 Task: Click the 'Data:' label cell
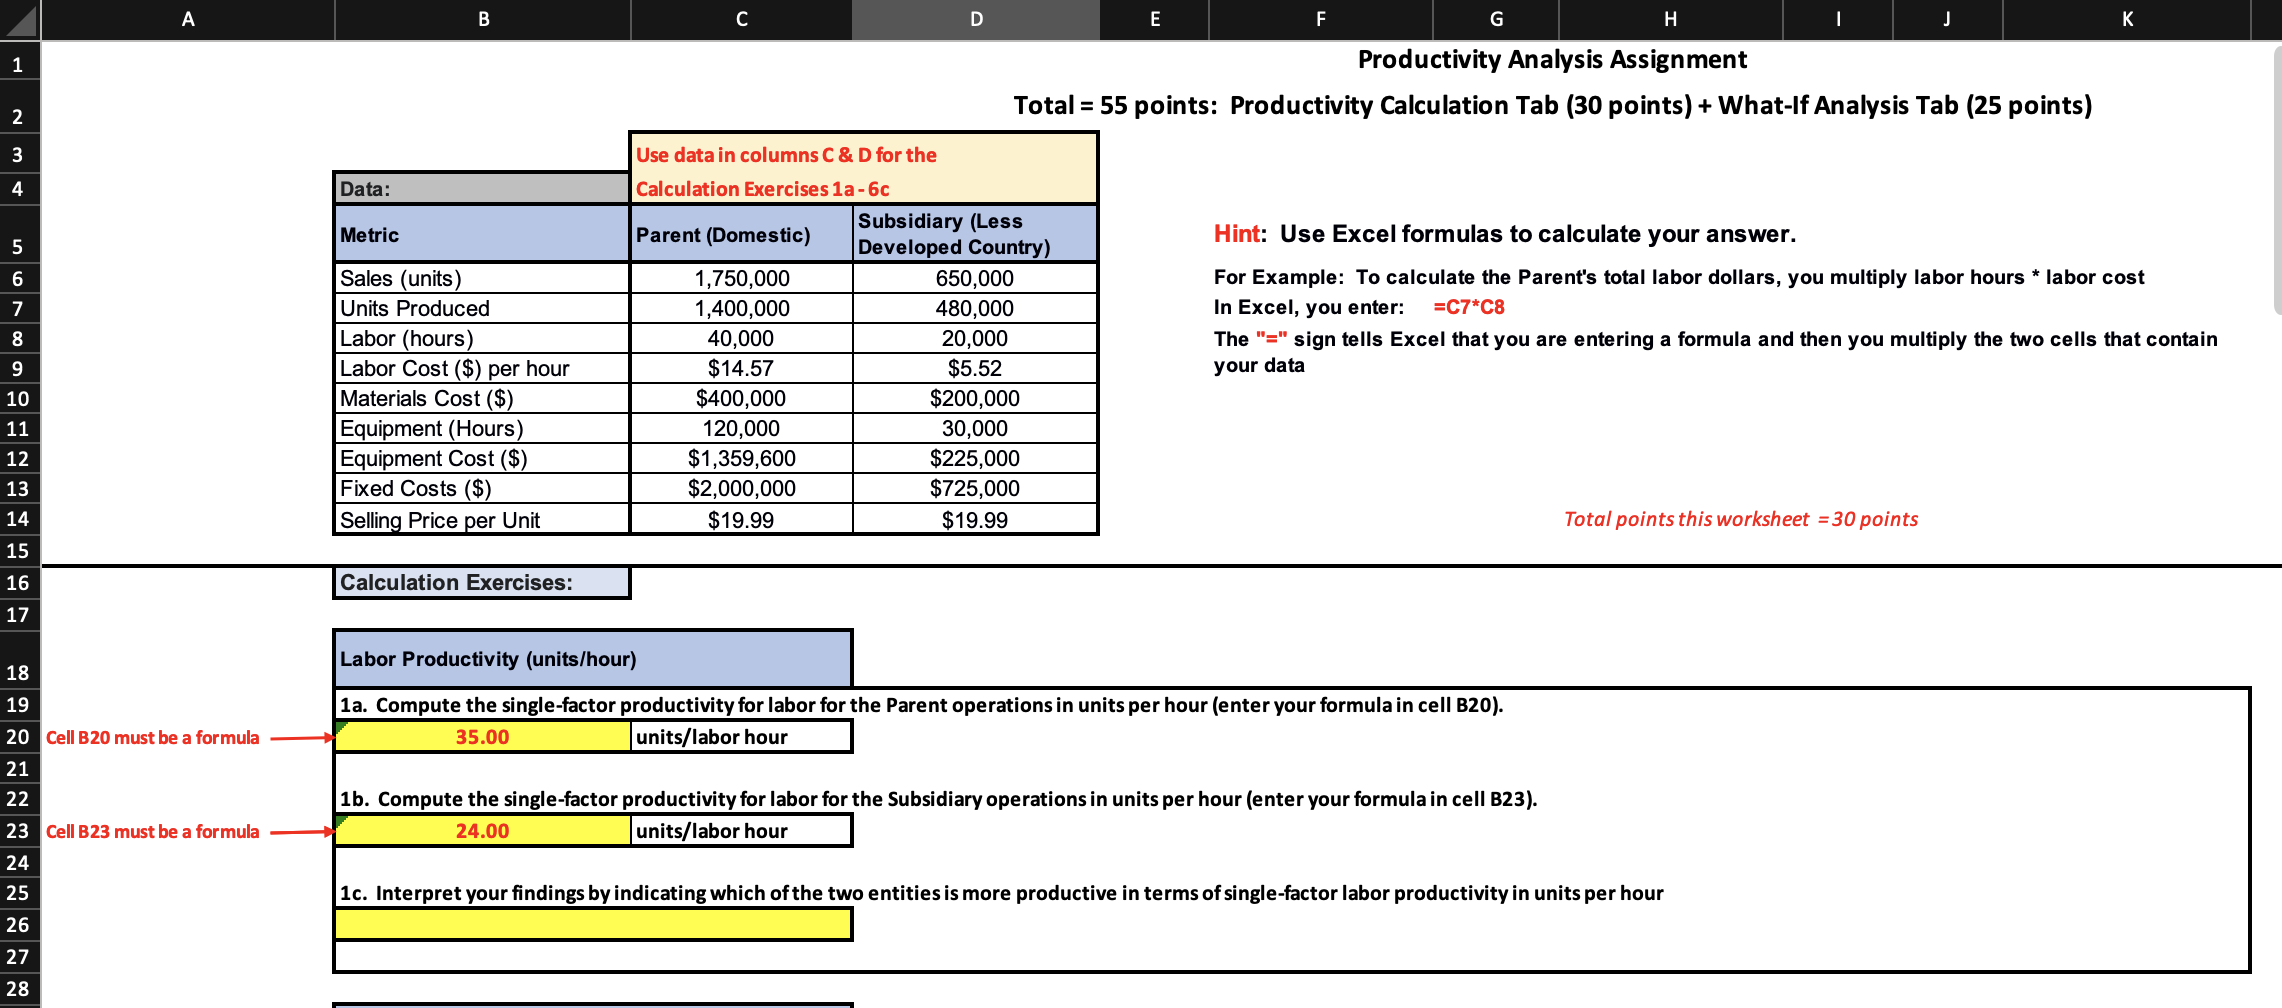482,189
